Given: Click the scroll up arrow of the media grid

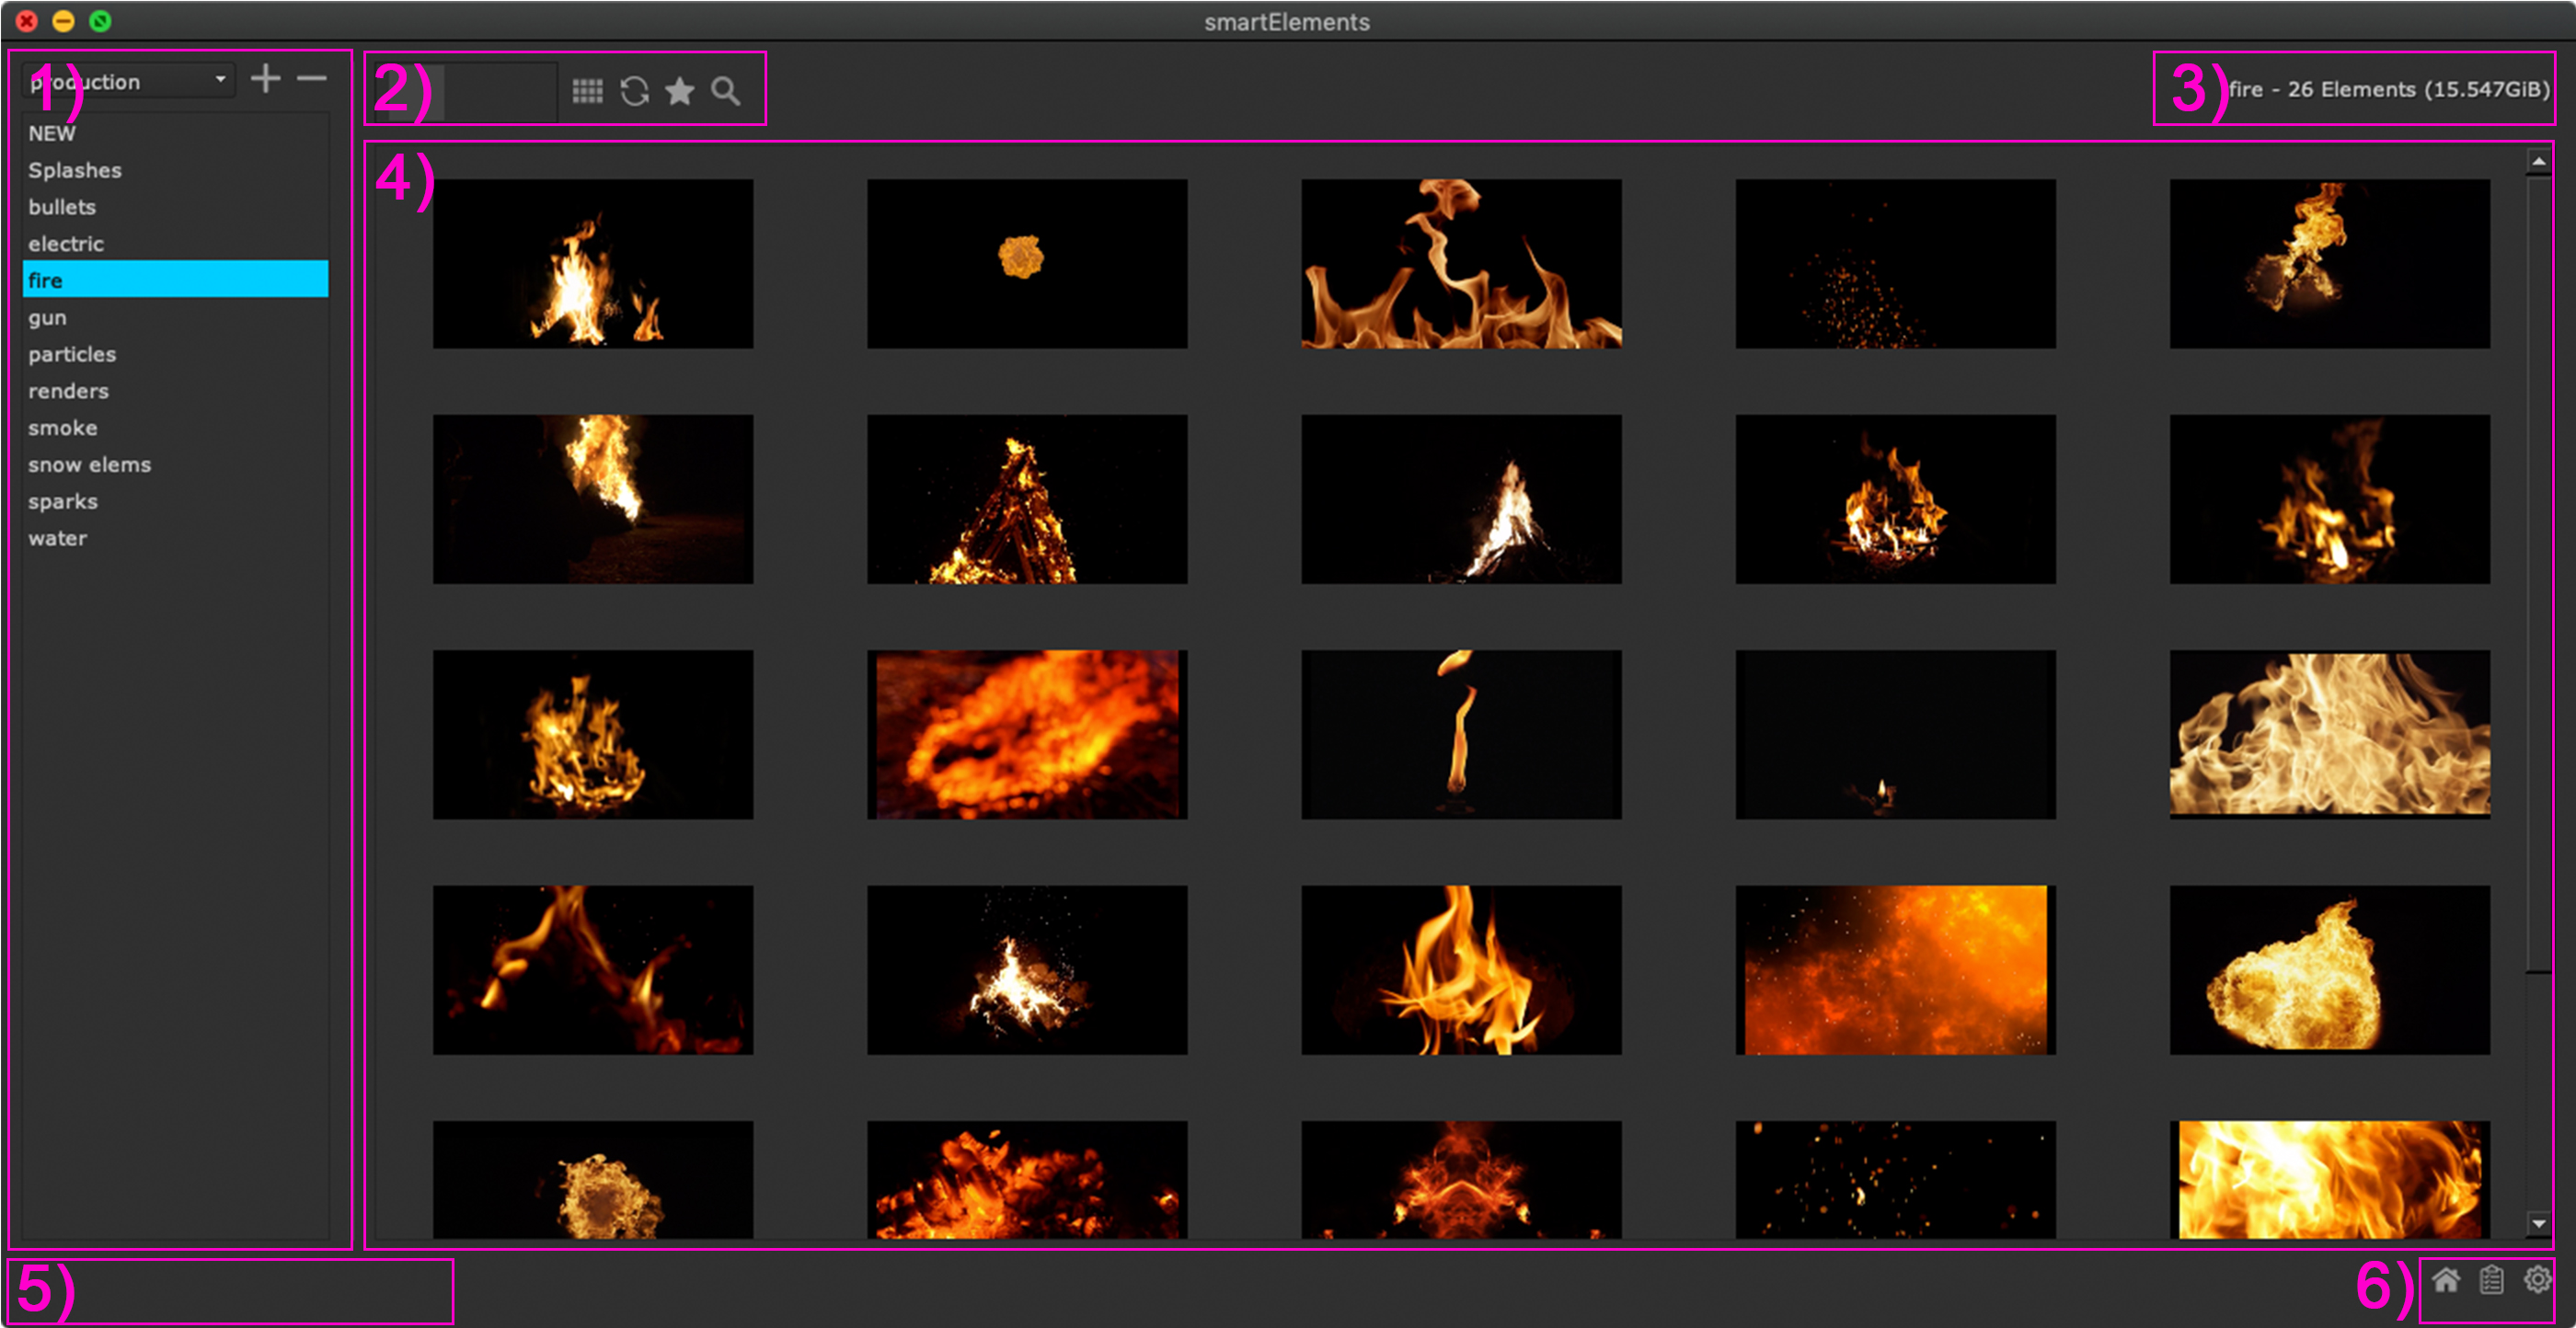Looking at the screenshot, I should 2538,161.
